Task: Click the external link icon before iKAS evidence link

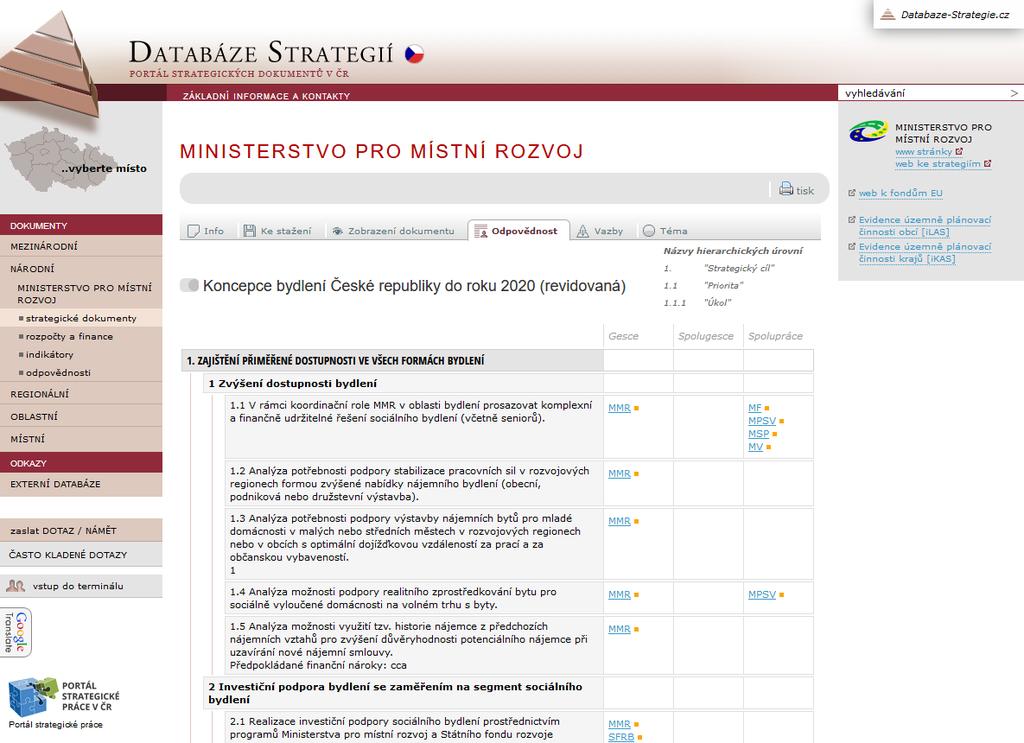Action: (x=852, y=247)
